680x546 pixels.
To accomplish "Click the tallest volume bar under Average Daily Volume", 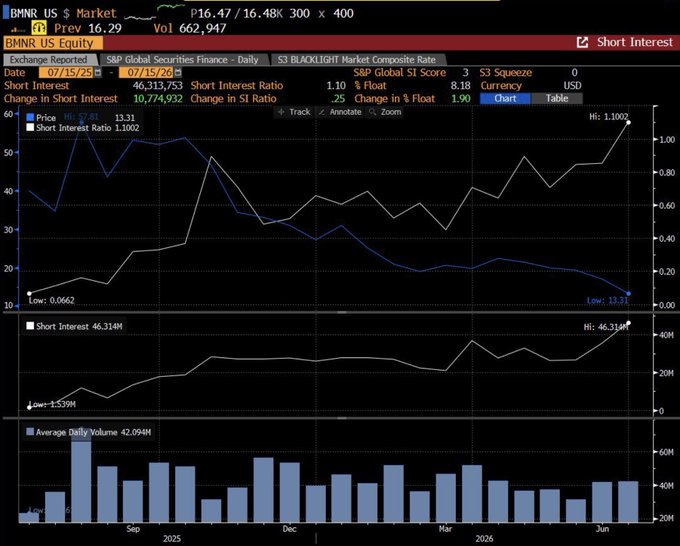I will (81, 475).
